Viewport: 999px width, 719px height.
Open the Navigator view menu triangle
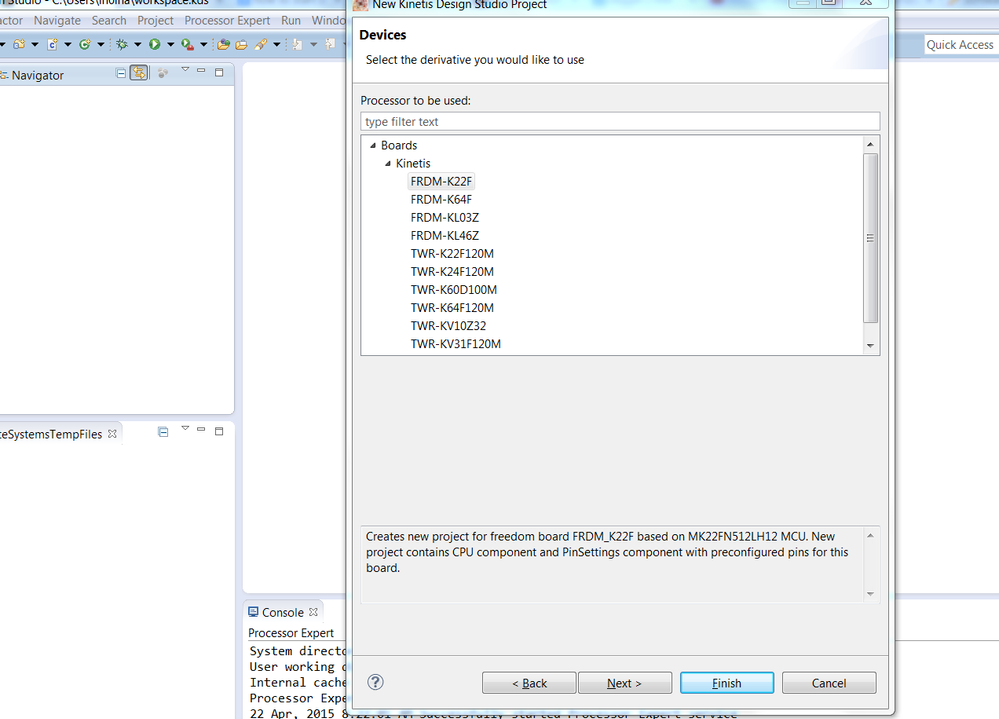[185, 69]
